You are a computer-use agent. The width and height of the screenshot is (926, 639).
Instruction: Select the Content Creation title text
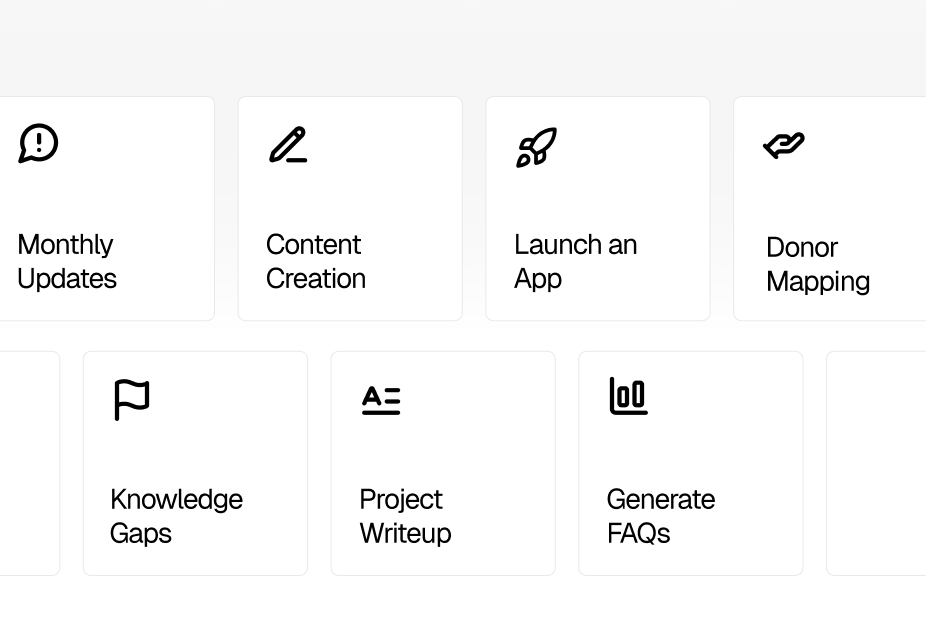[315, 262]
